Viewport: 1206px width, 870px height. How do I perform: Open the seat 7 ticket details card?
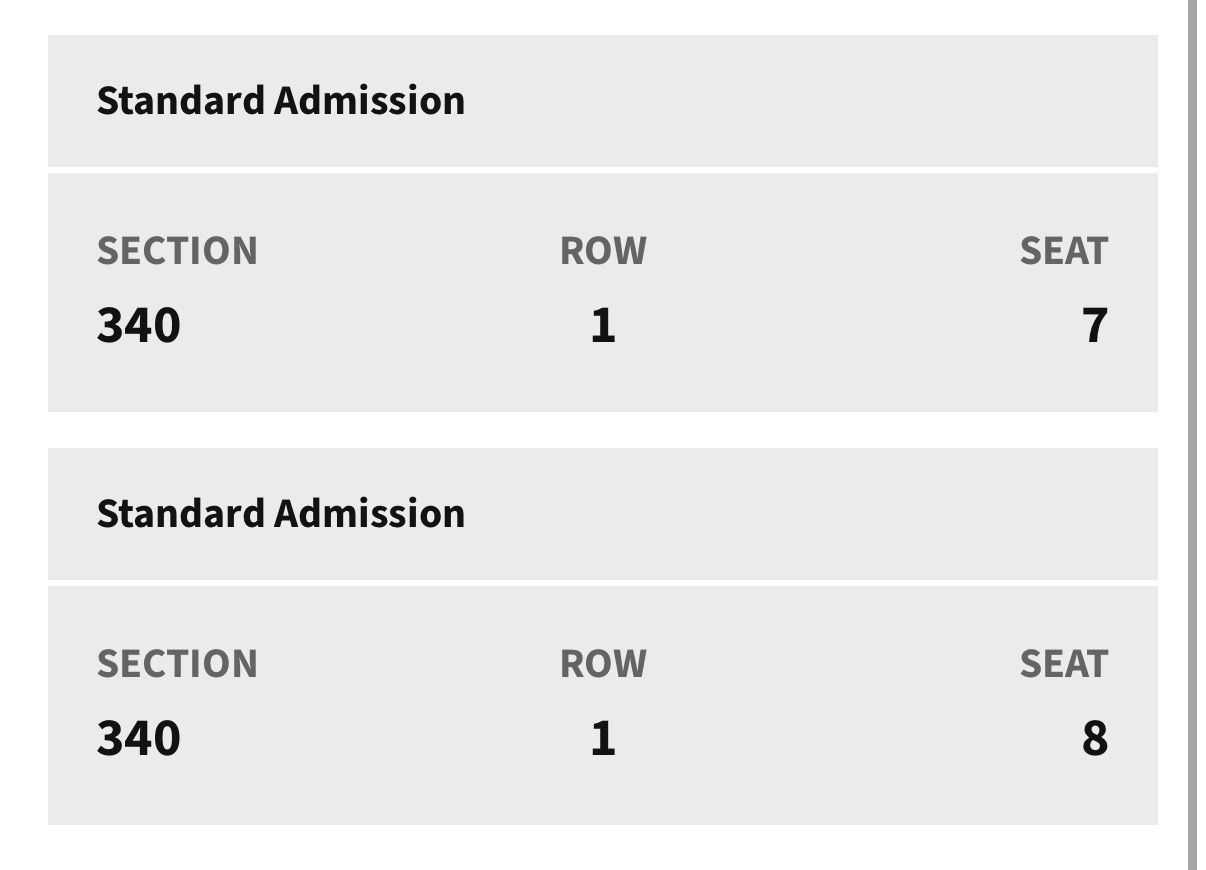pos(603,292)
